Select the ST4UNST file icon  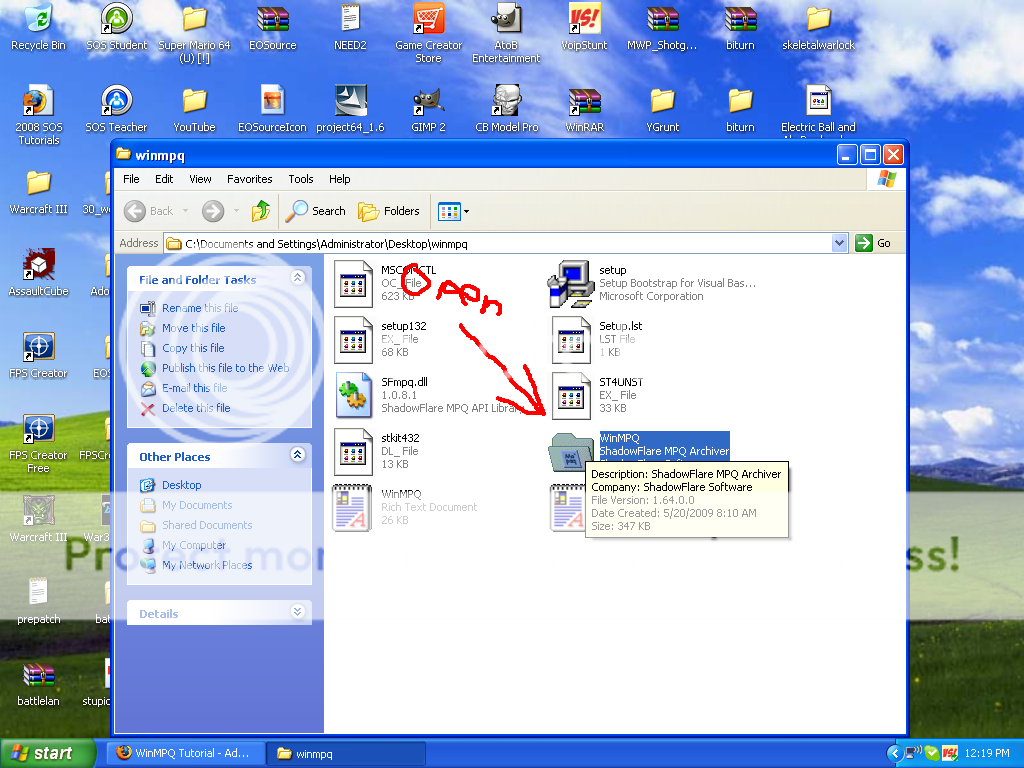pos(570,395)
